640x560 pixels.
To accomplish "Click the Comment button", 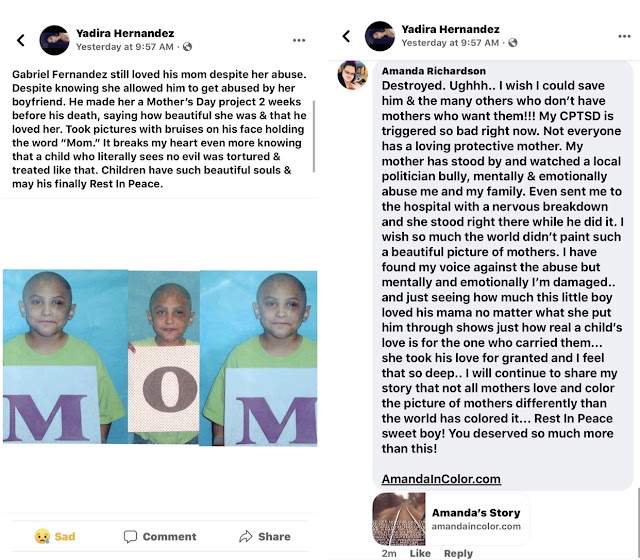I will [160, 536].
